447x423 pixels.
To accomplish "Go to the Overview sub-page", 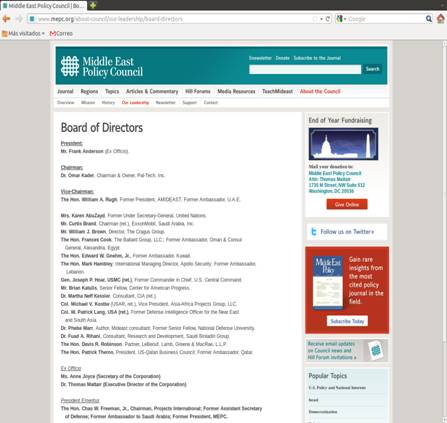I will point(66,103).
